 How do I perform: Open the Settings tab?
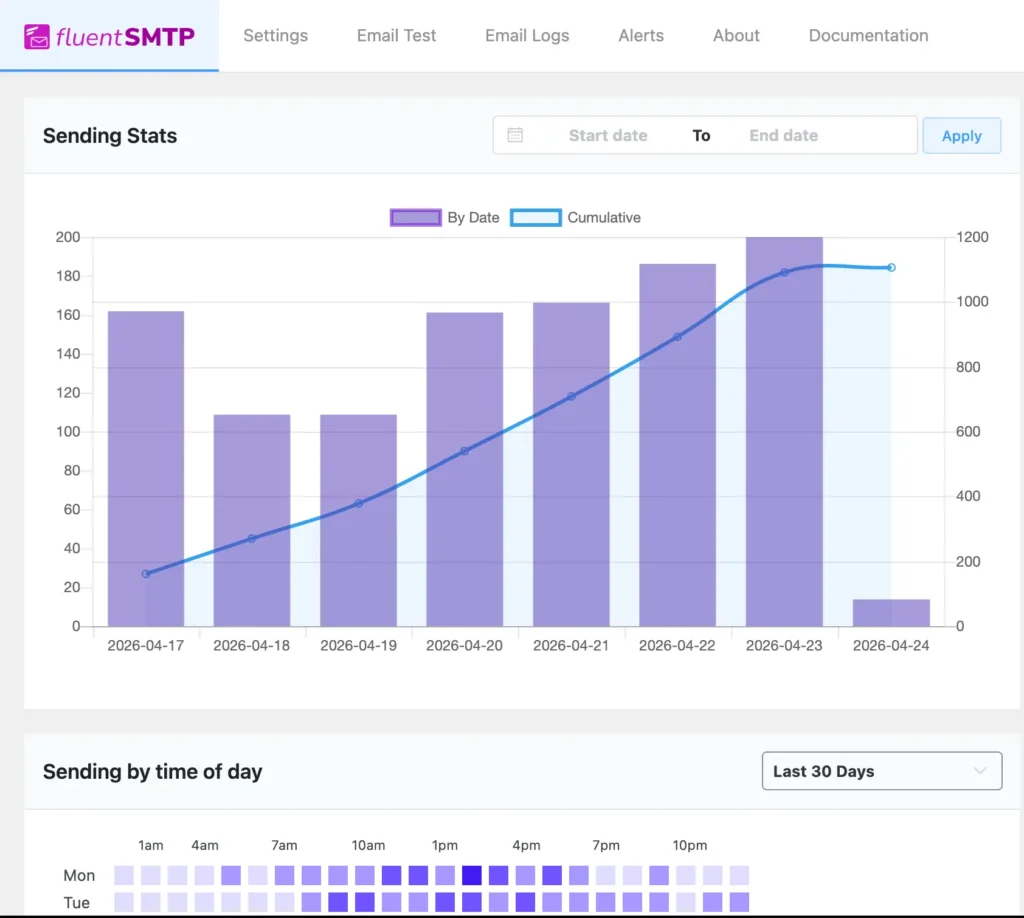(x=275, y=35)
